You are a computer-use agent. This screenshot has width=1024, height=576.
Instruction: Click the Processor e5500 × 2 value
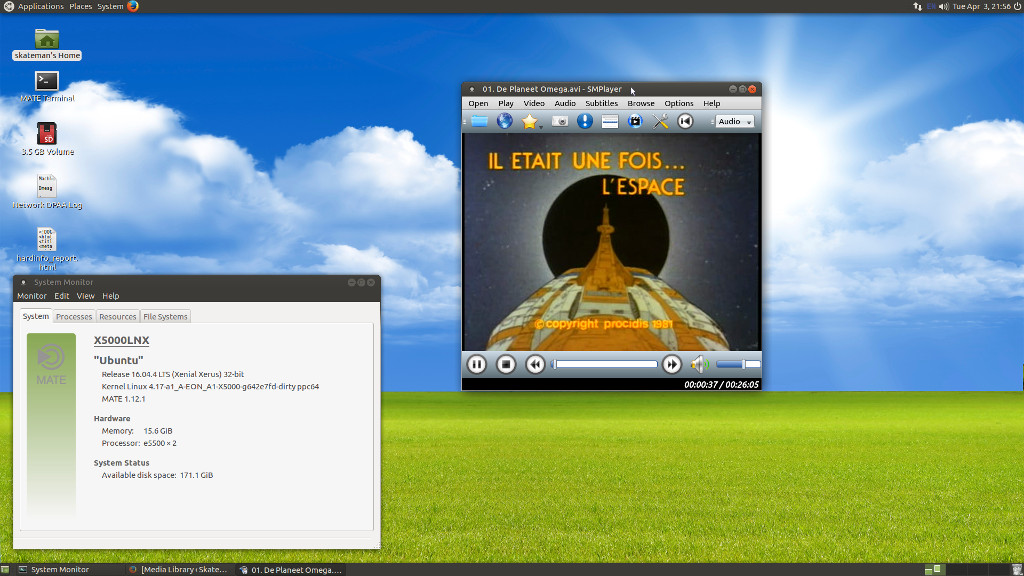point(160,443)
